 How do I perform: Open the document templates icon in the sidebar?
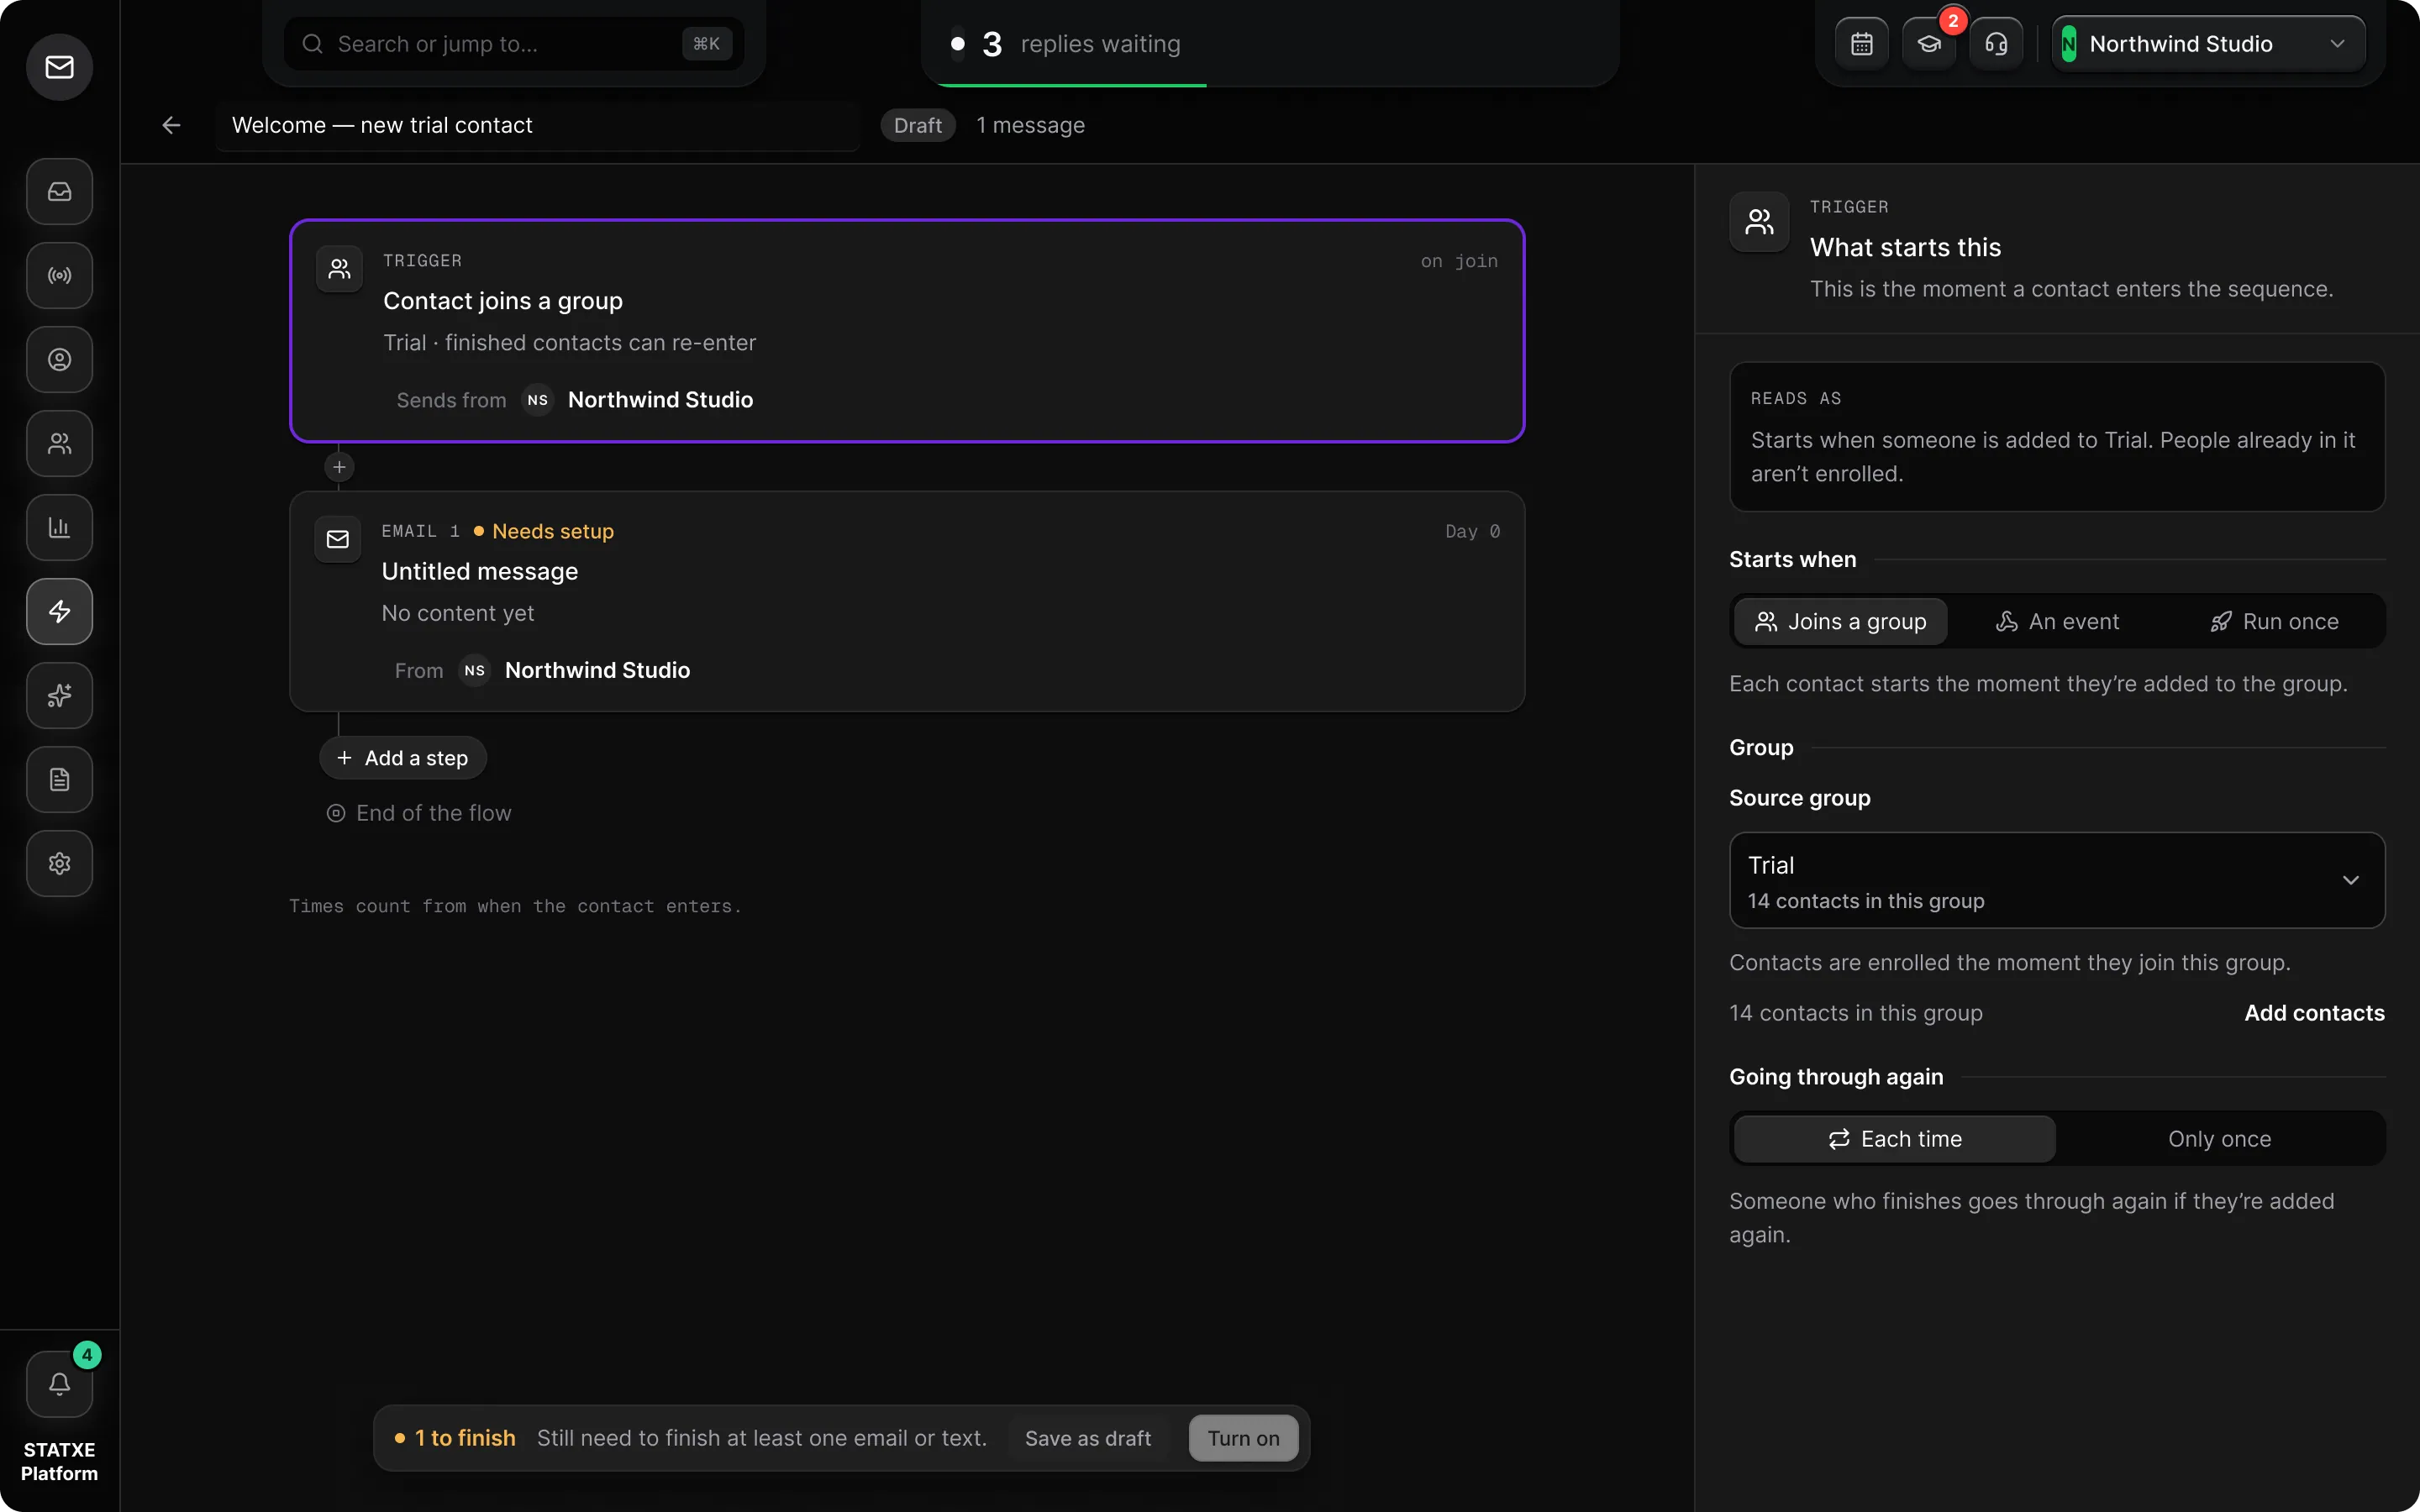tap(59, 779)
